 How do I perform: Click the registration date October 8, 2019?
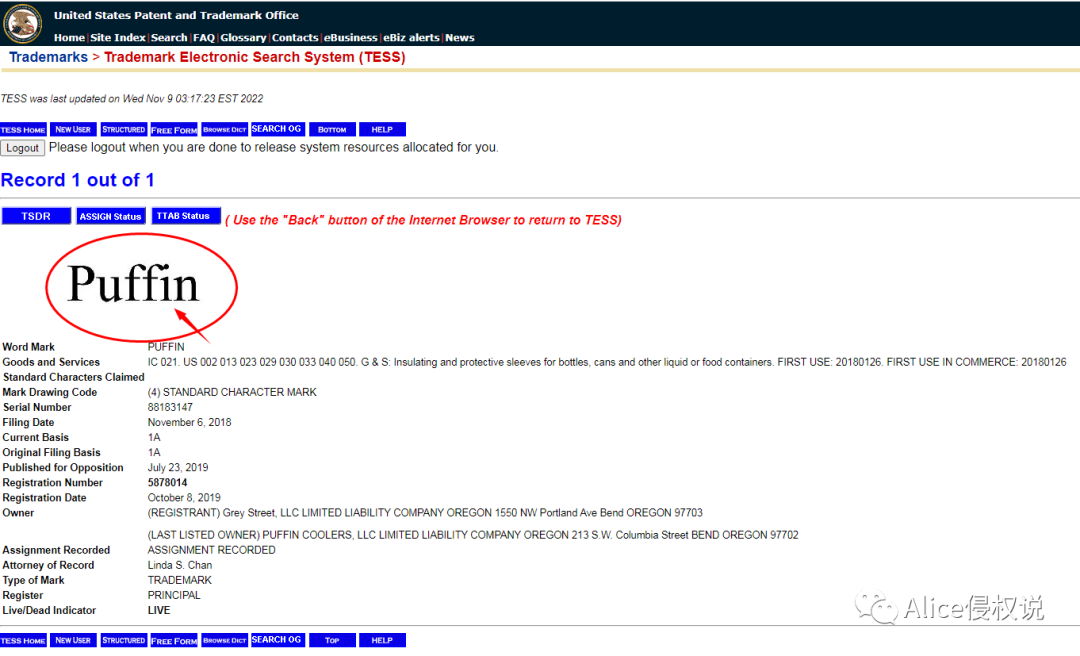(x=184, y=498)
